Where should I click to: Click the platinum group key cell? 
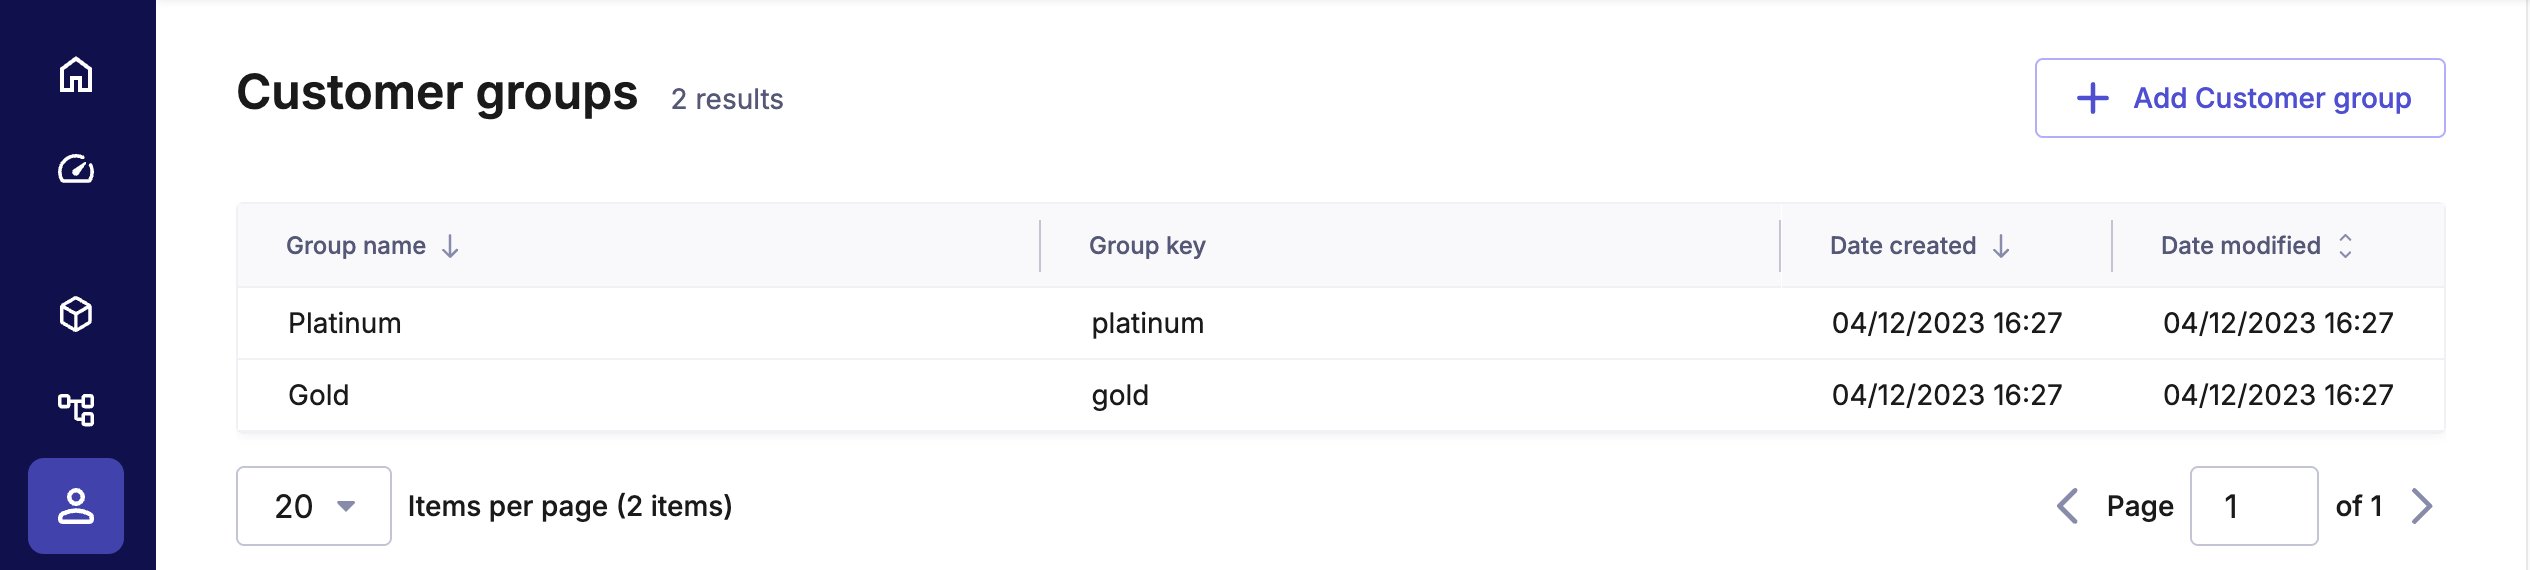(x=1148, y=323)
